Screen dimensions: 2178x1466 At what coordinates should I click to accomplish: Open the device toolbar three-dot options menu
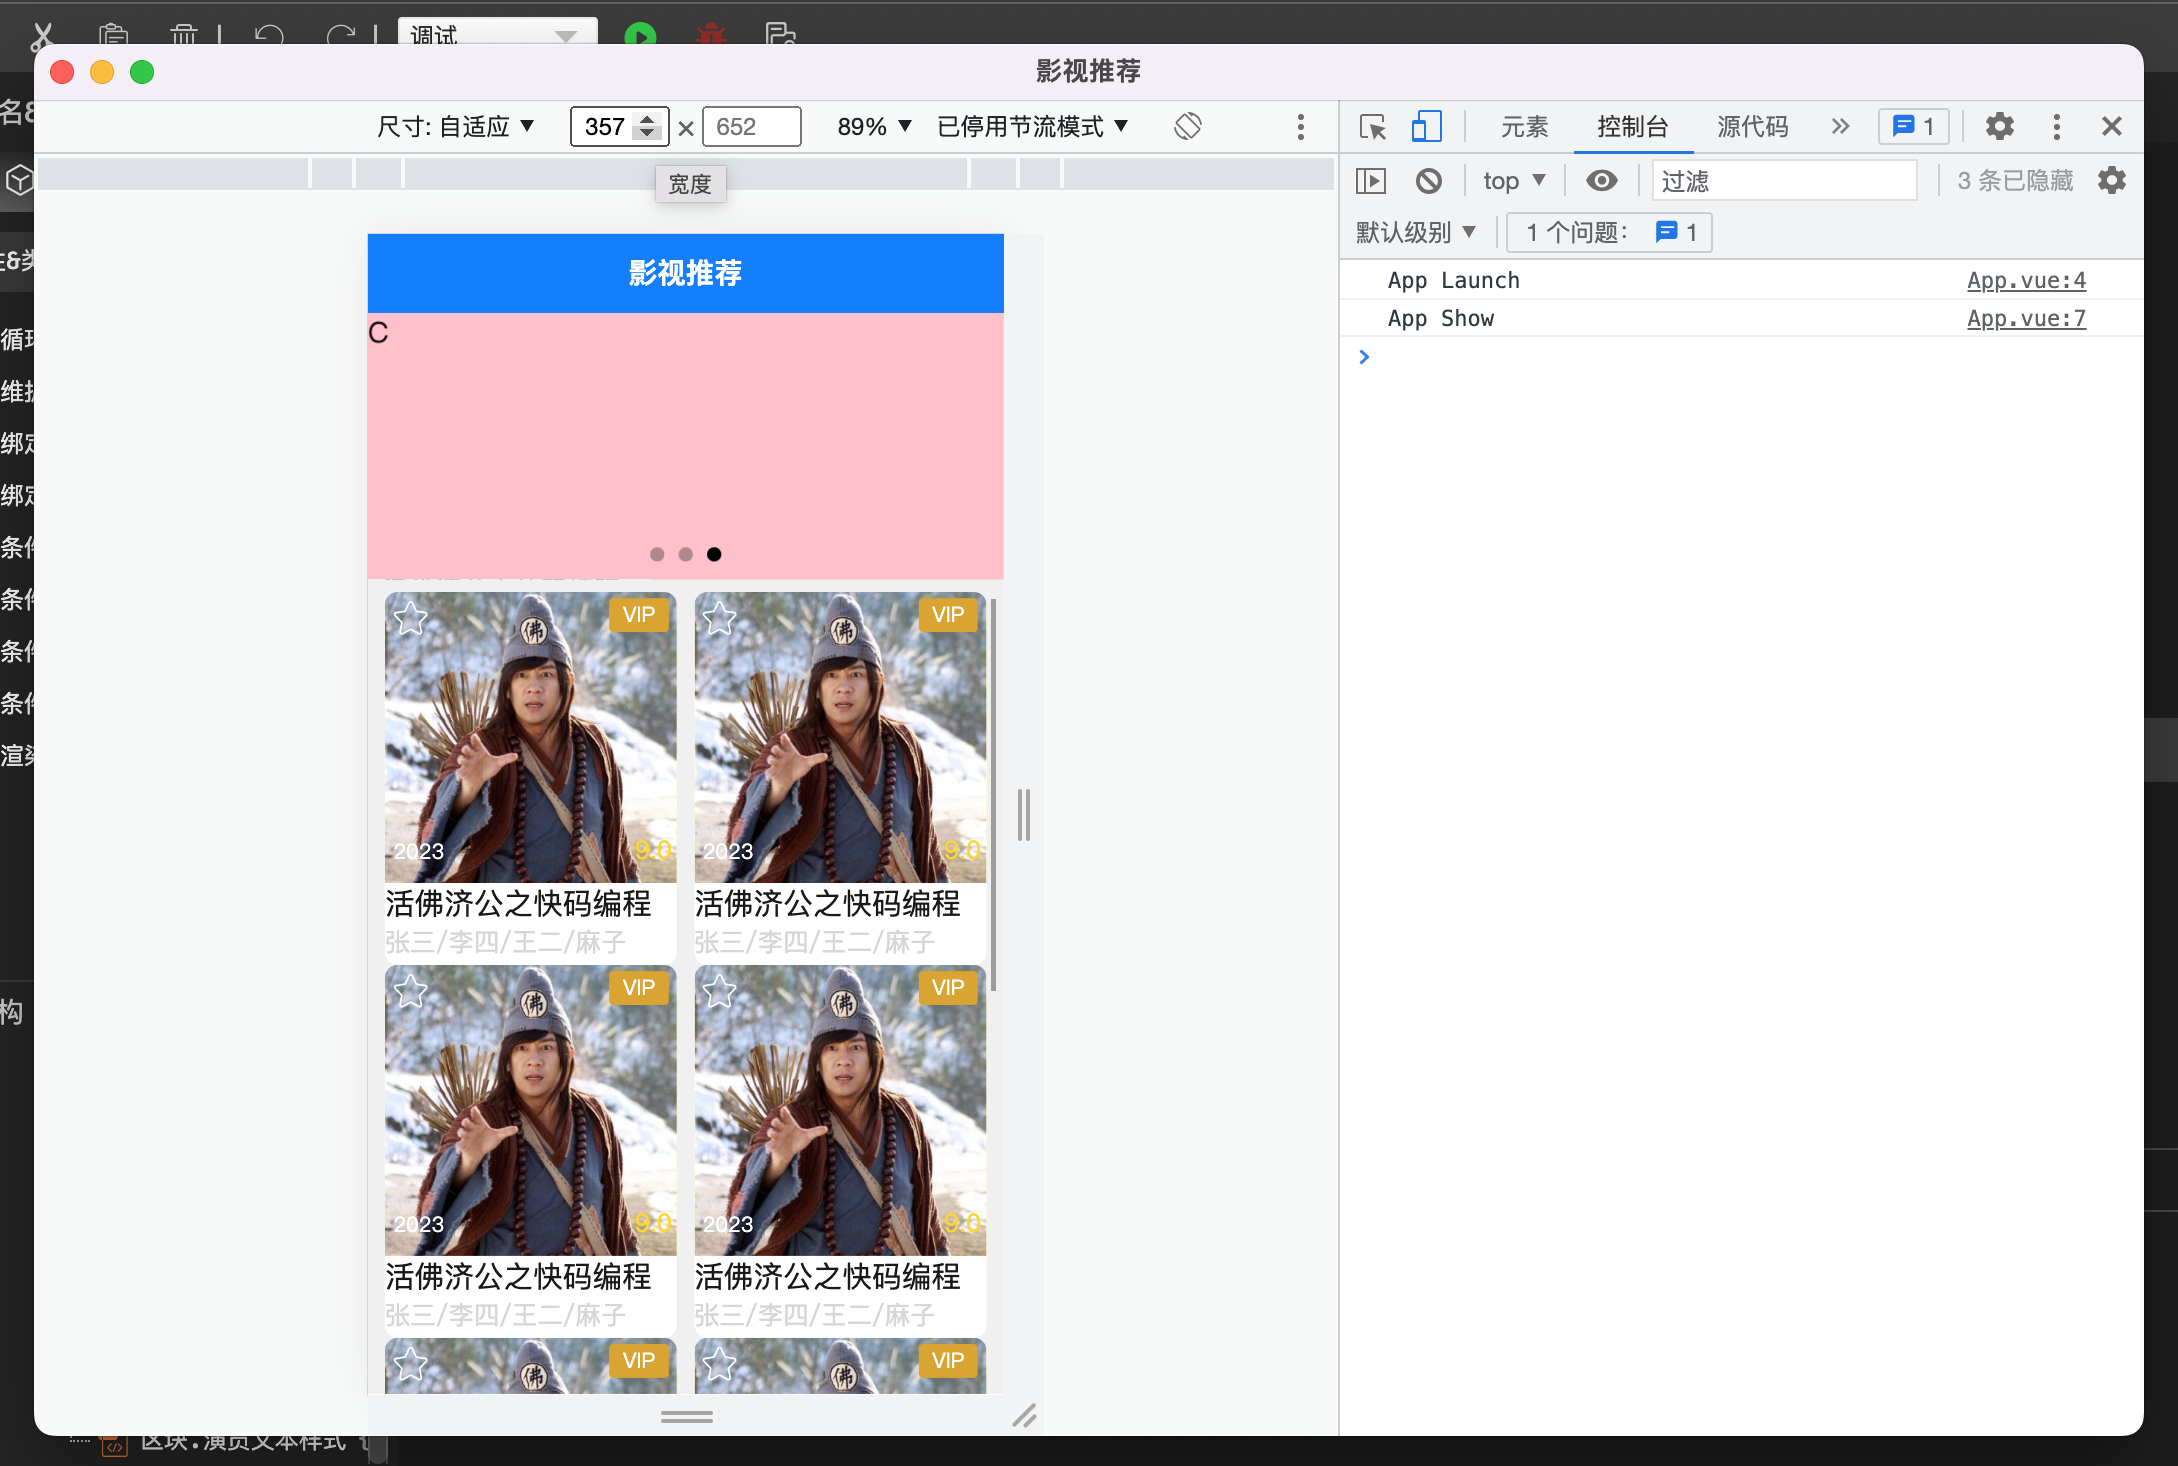(1300, 127)
